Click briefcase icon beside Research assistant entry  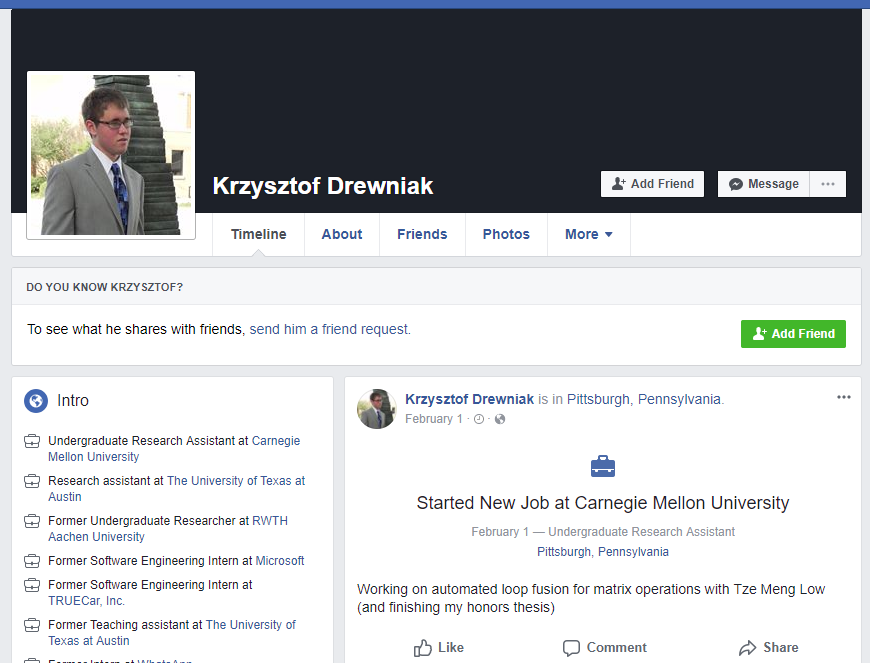point(32,481)
